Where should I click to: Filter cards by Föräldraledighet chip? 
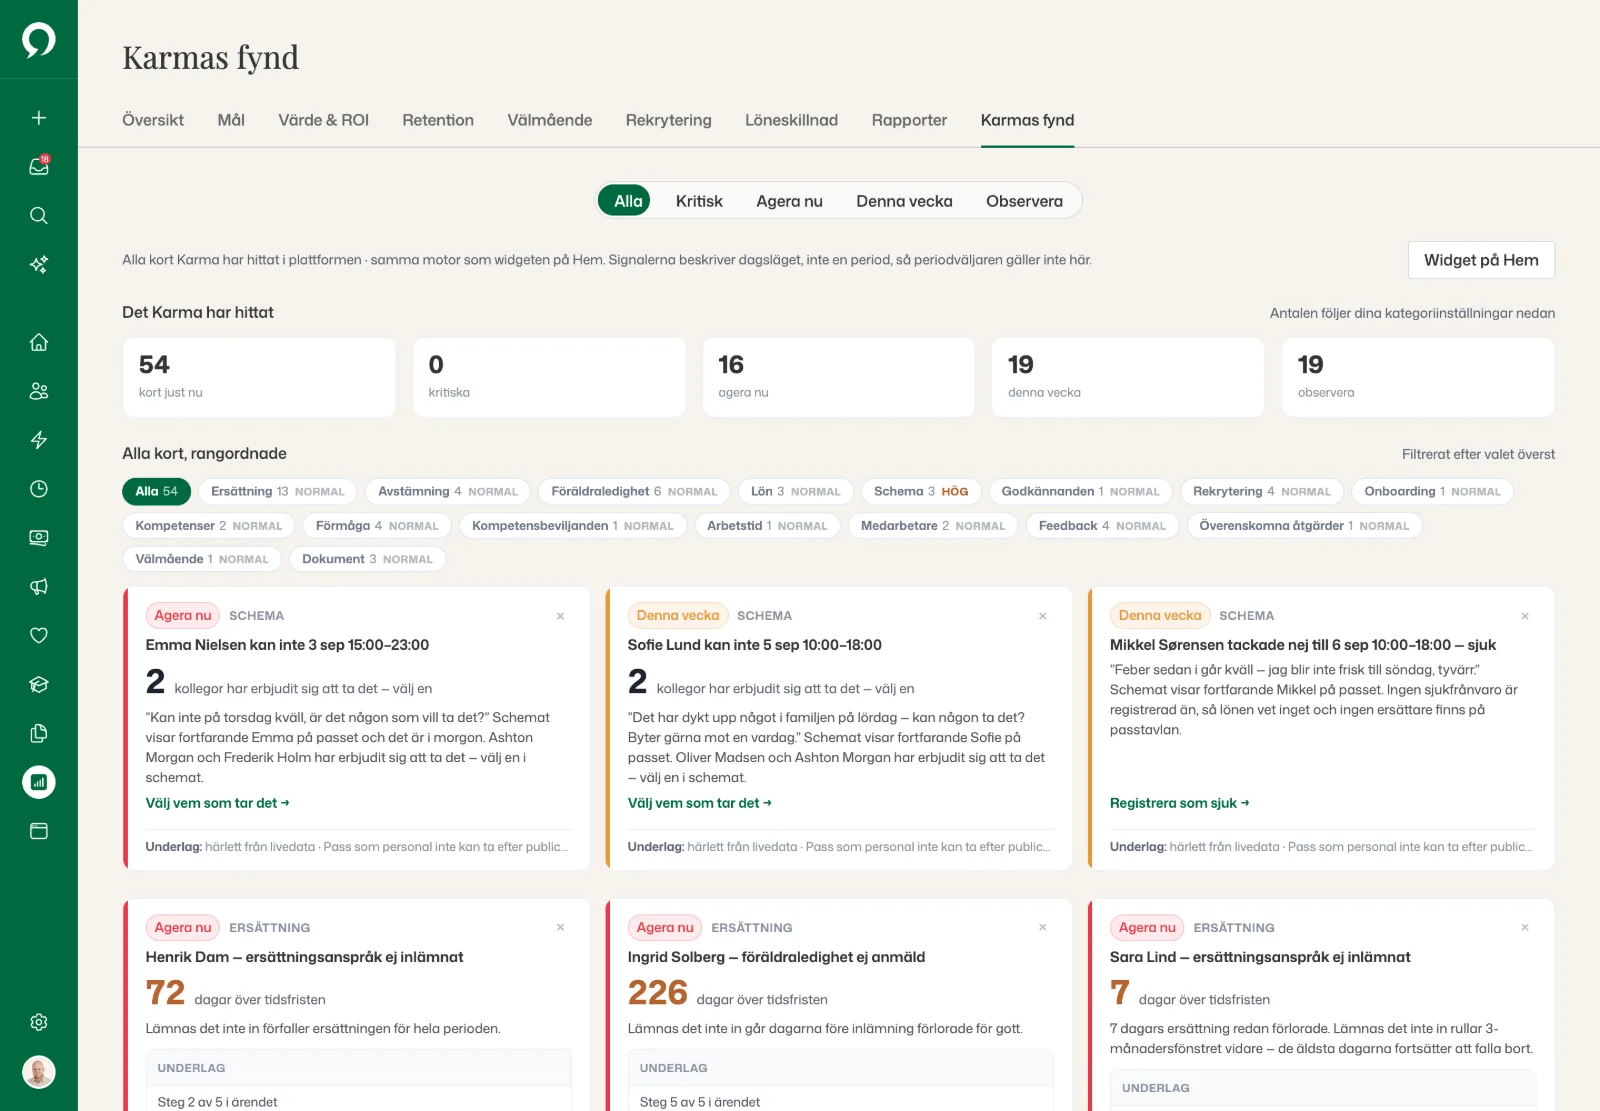tap(634, 491)
